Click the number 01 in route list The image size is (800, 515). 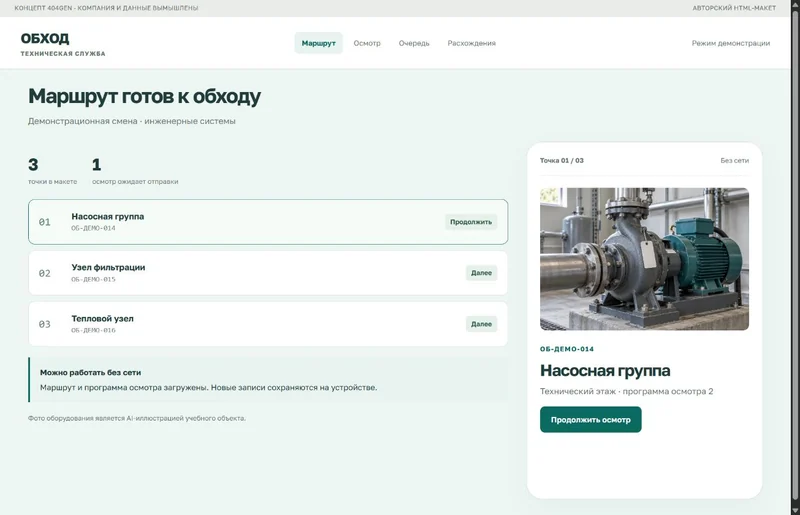pos(45,222)
